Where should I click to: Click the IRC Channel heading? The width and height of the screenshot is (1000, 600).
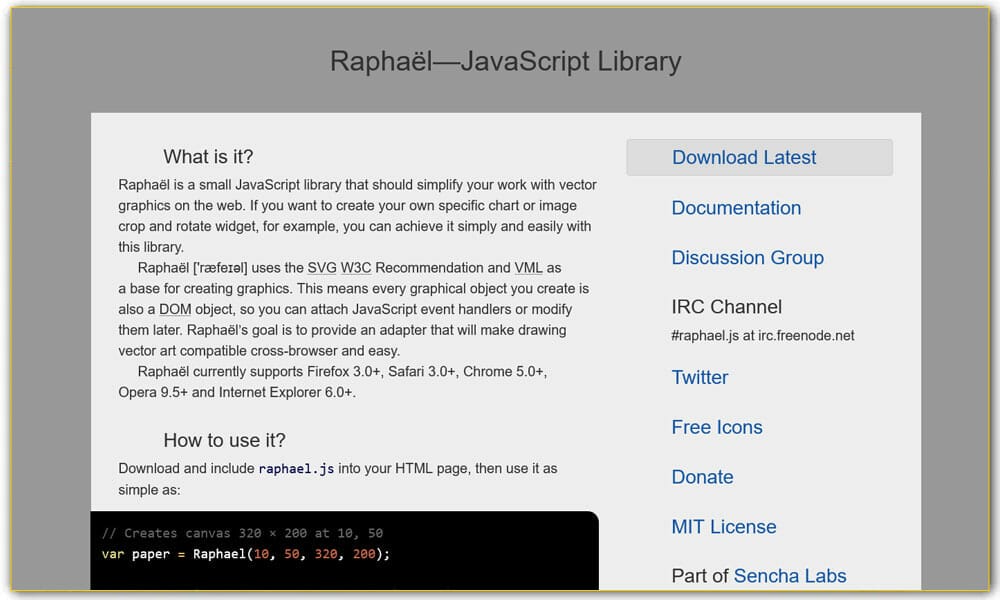pyautogui.click(x=726, y=307)
